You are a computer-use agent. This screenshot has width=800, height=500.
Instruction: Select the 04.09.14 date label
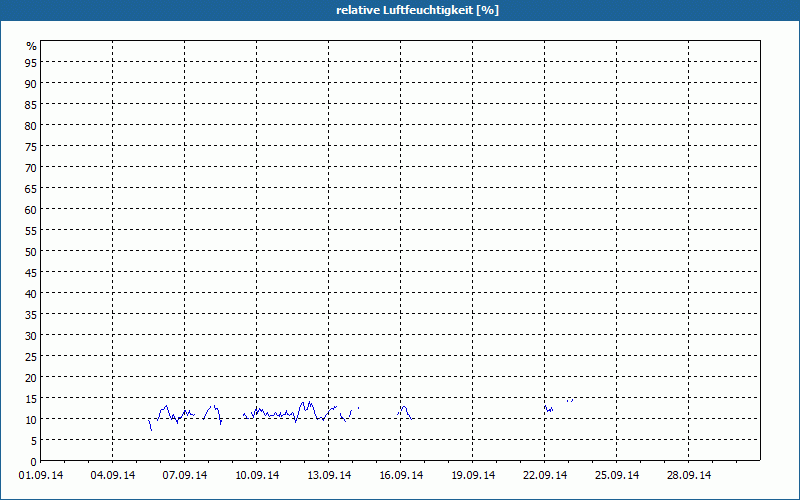coord(112,475)
